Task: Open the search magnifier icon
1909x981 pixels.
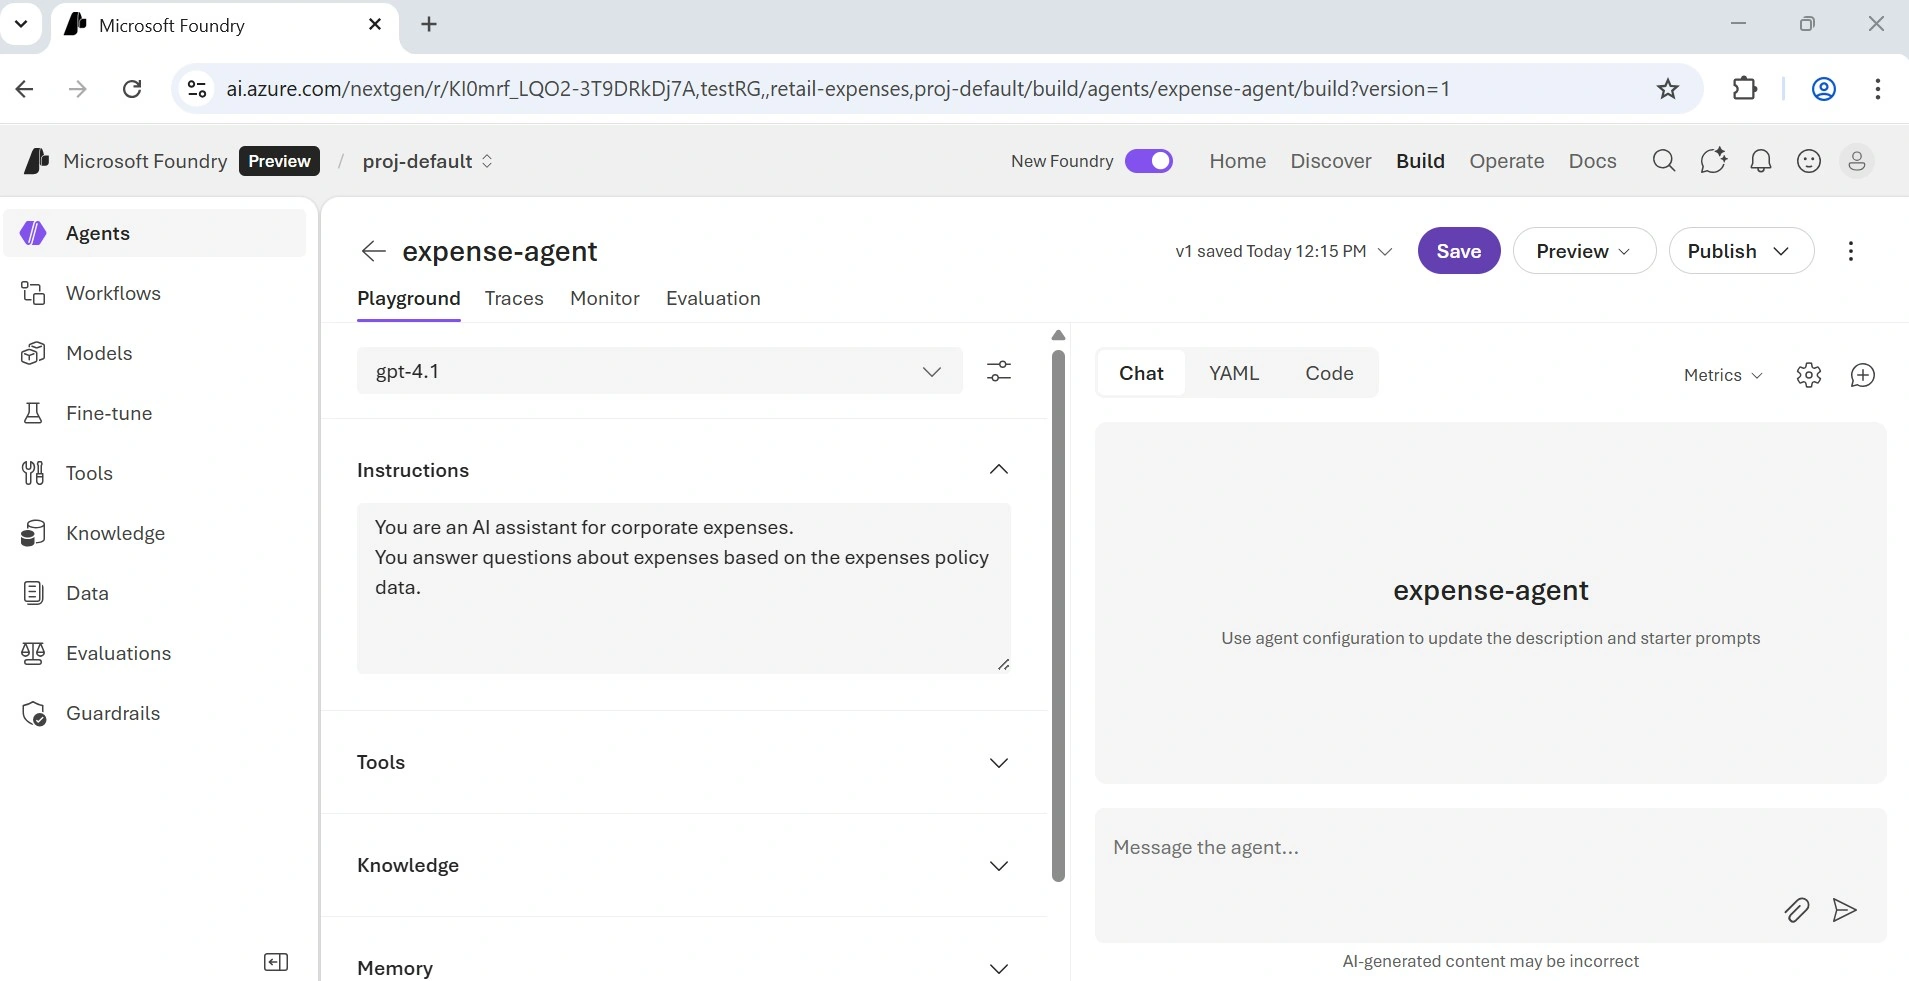Action: pos(1664,161)
